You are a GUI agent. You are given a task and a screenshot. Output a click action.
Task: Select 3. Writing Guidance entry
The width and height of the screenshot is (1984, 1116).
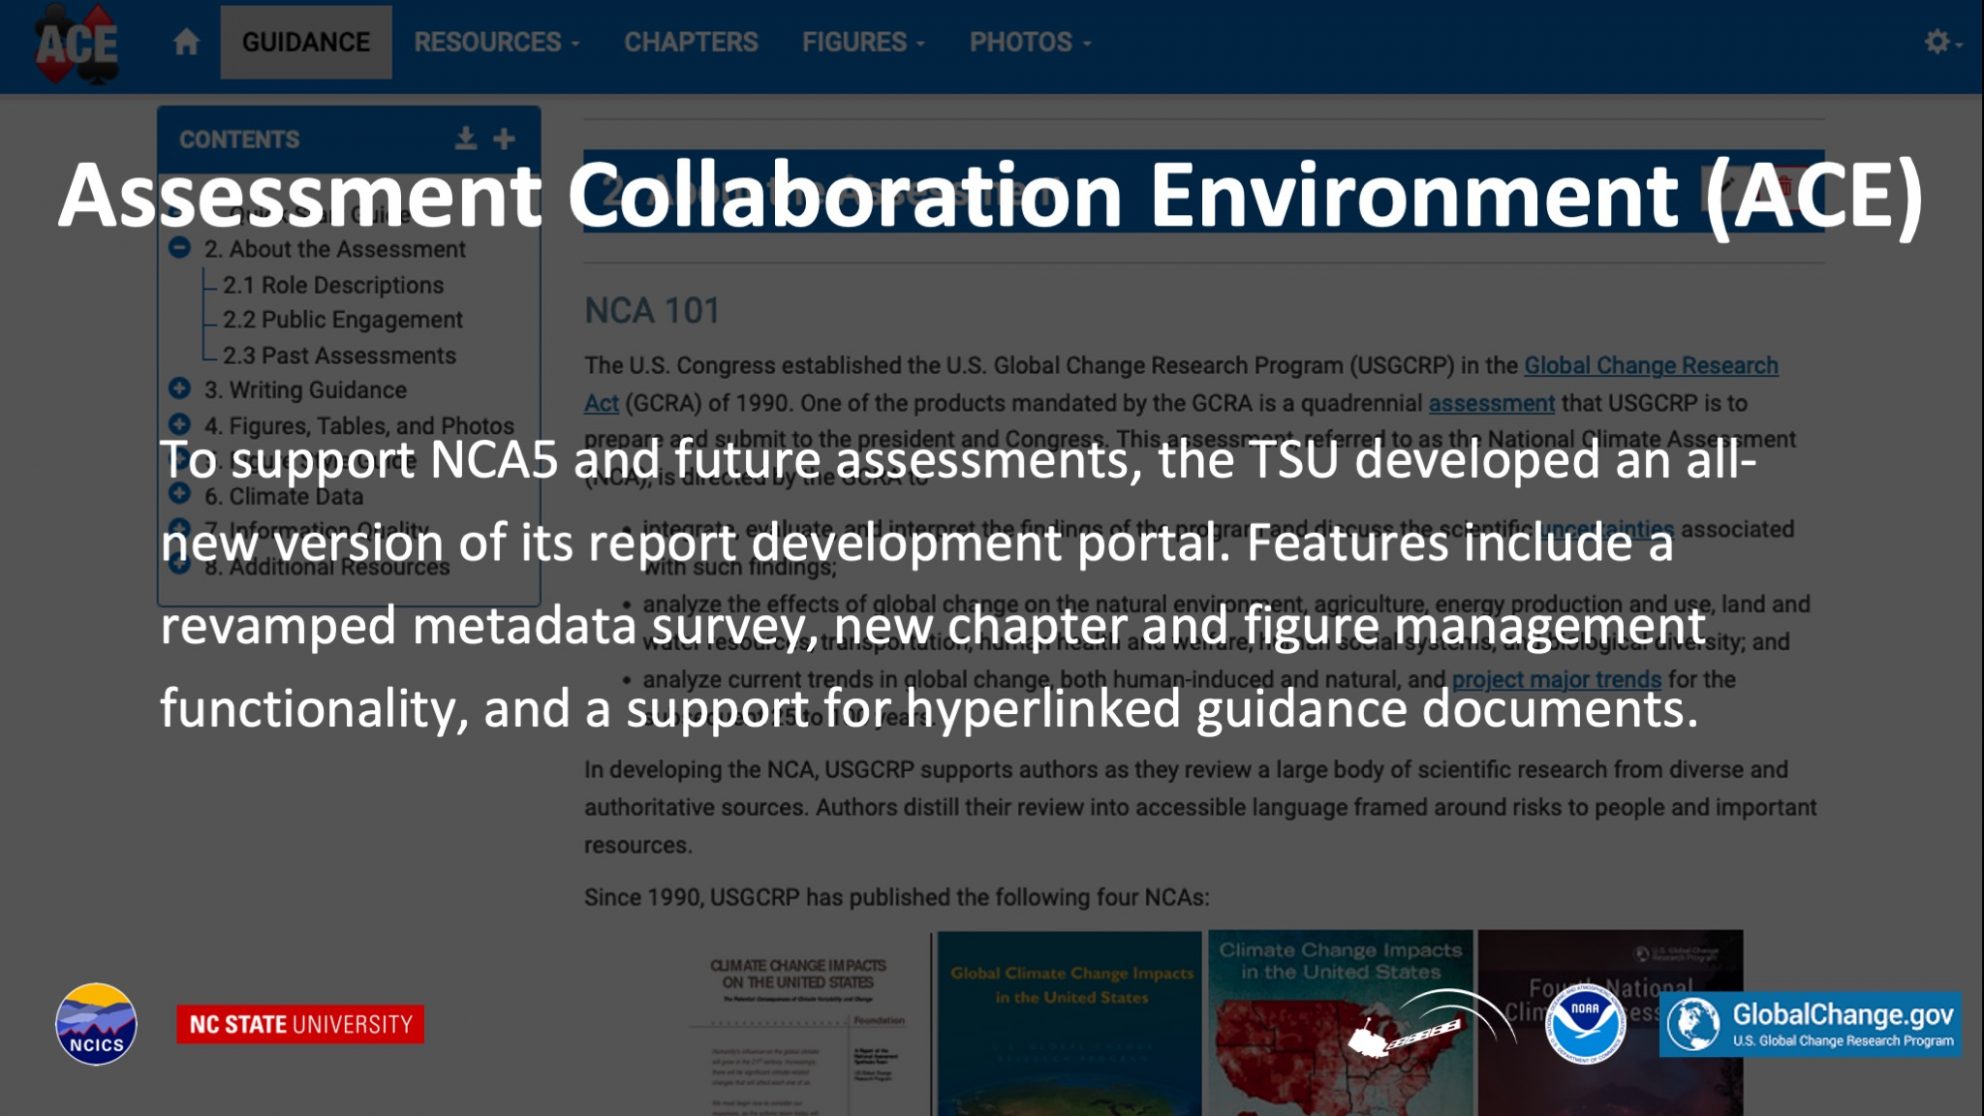pyautogui.click(x=306, y=390)
